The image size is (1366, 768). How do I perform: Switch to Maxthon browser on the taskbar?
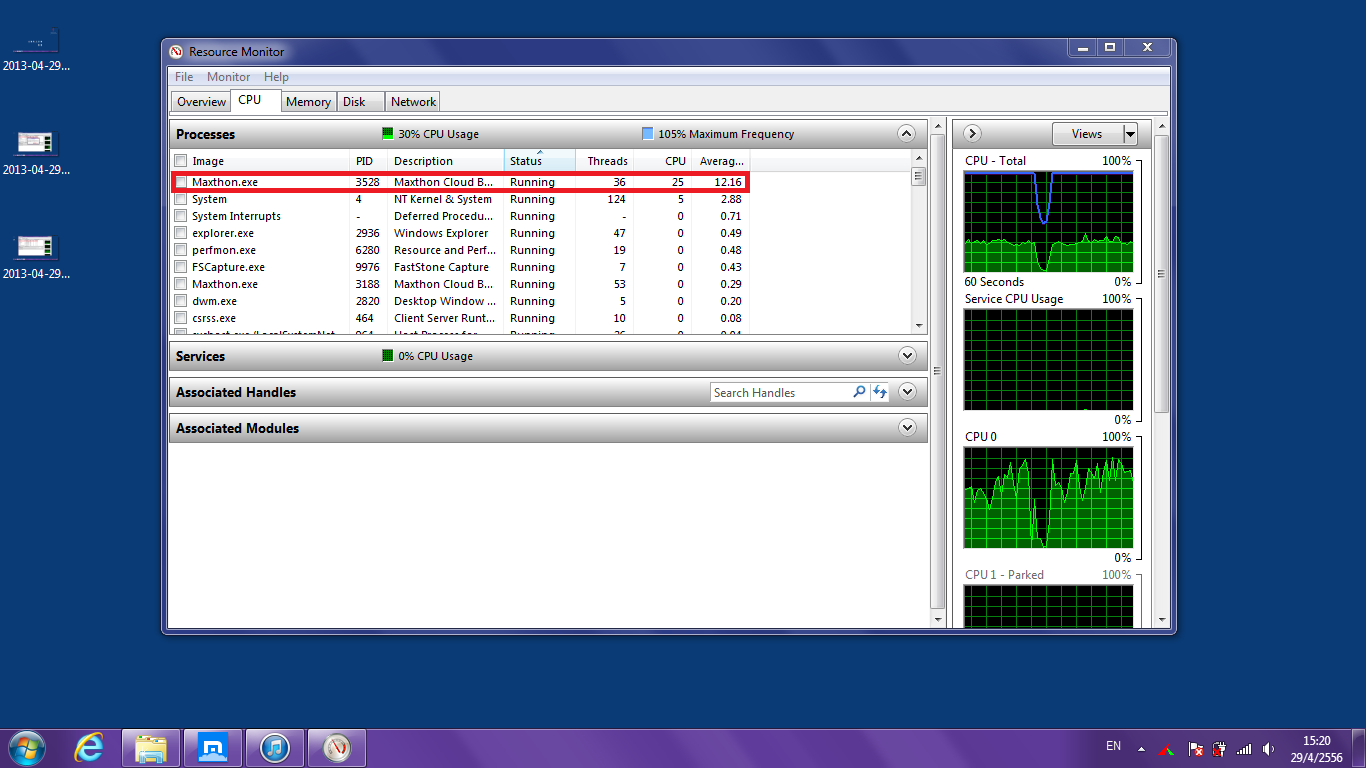click(x=213, y=747)
